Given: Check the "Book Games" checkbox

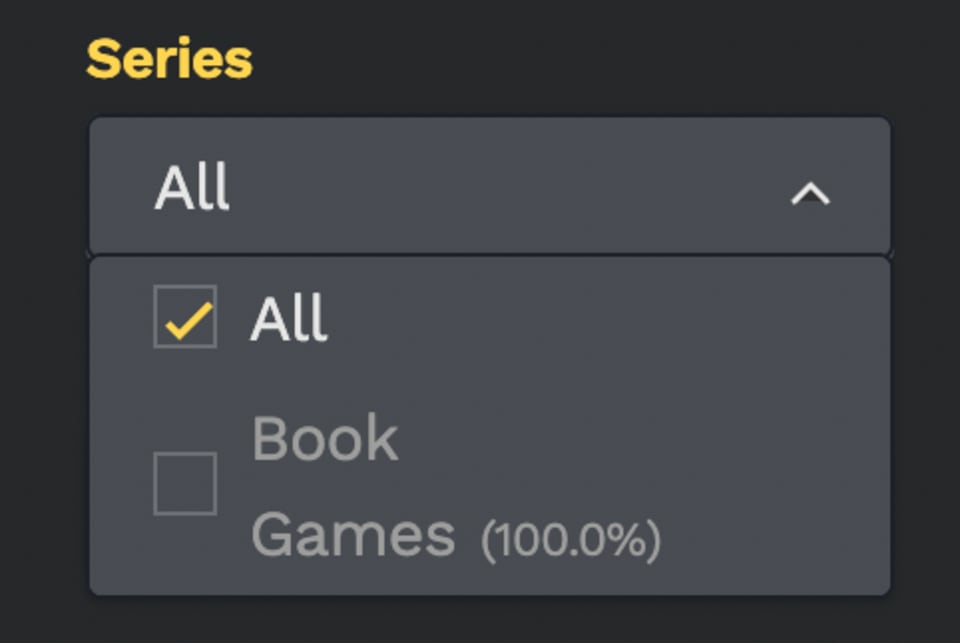Looking at the screenshot, I should (x=185, y=483).
